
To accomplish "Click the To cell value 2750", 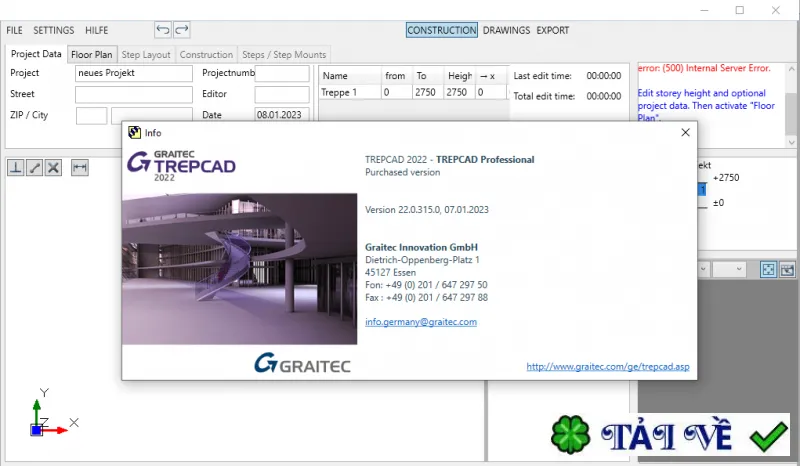I will [428, 92].
